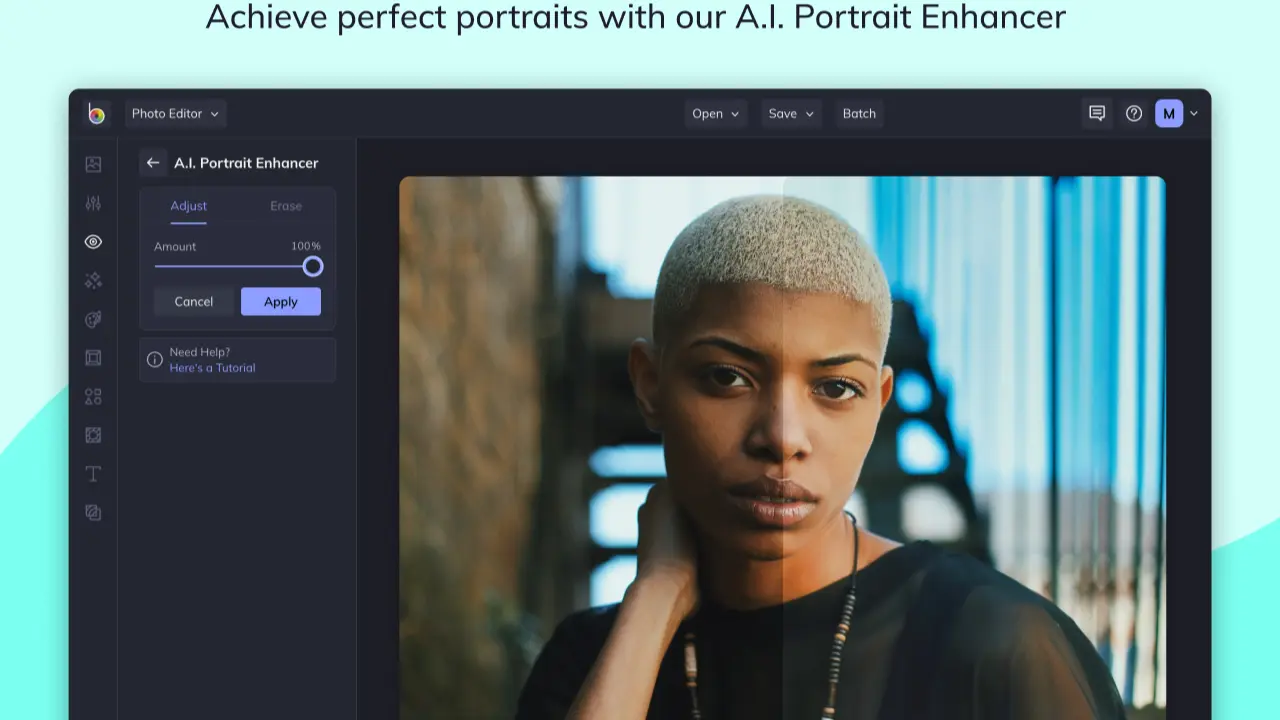This screenshot has width=1280, height=720.
Task: Switch to the Adjust tab
Action: 188,206
